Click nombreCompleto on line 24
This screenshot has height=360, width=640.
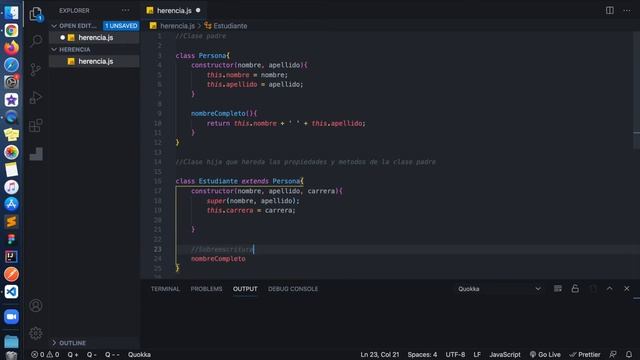click(218, 259)
